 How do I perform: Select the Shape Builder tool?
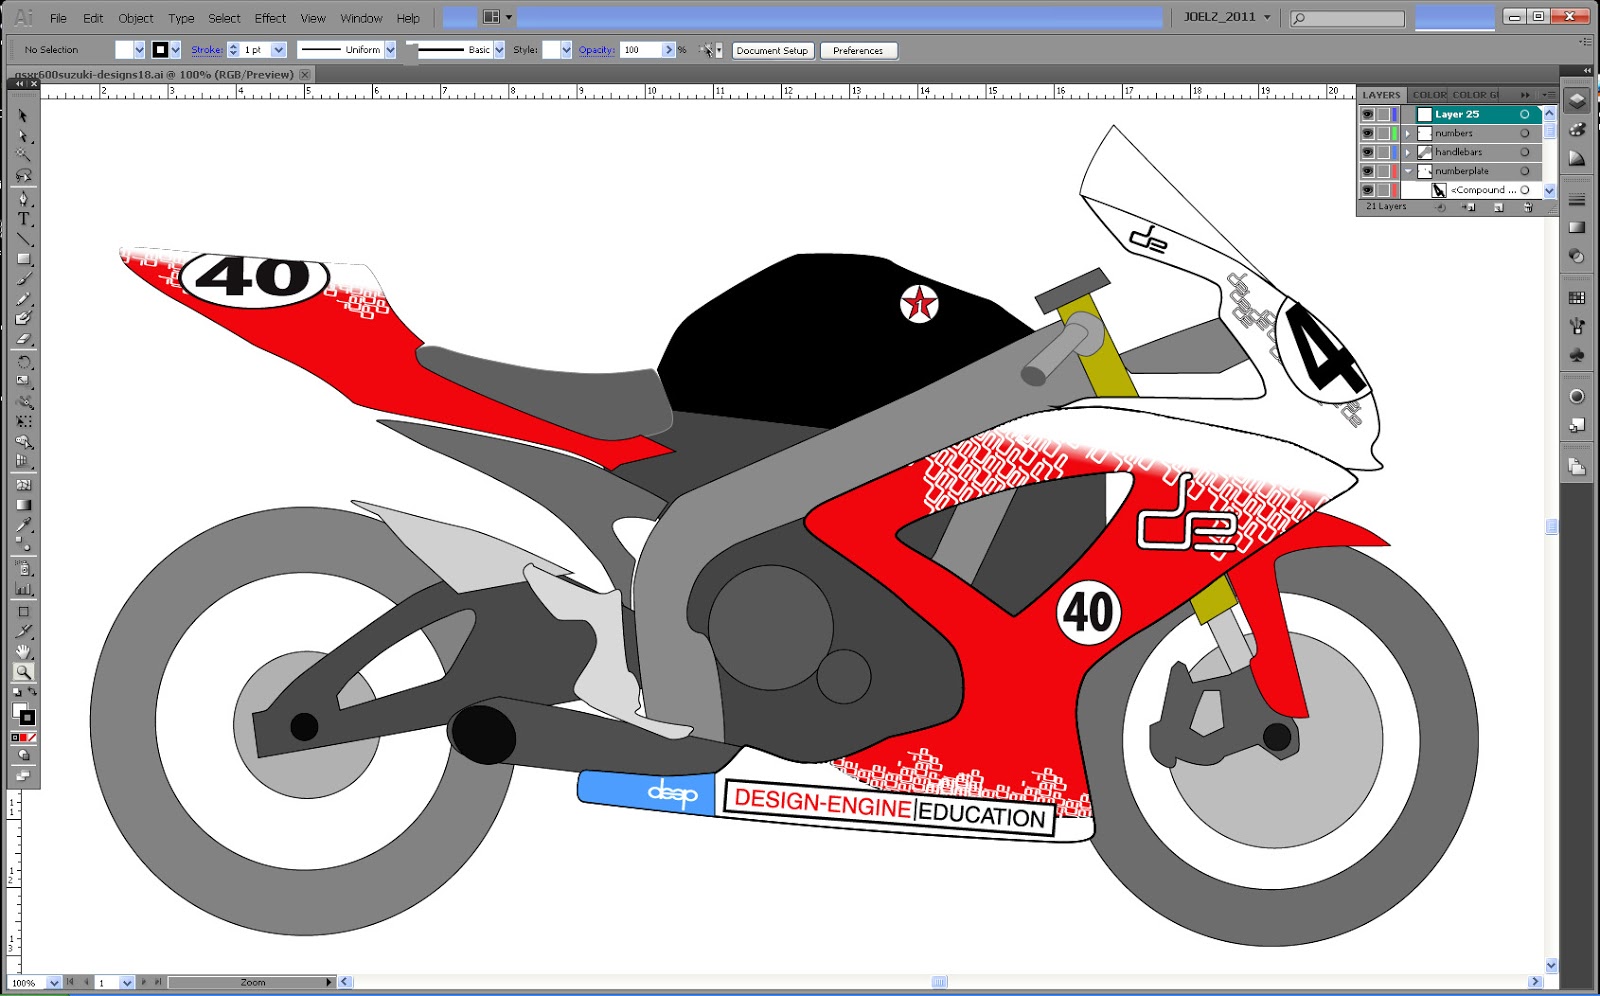[x=23, y=442]
